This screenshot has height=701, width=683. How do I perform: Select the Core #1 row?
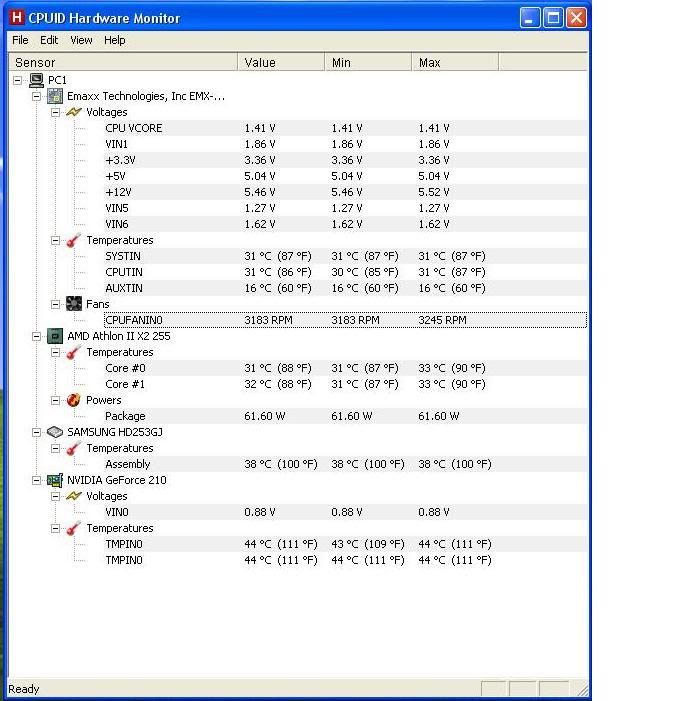(x=345, y=384)
